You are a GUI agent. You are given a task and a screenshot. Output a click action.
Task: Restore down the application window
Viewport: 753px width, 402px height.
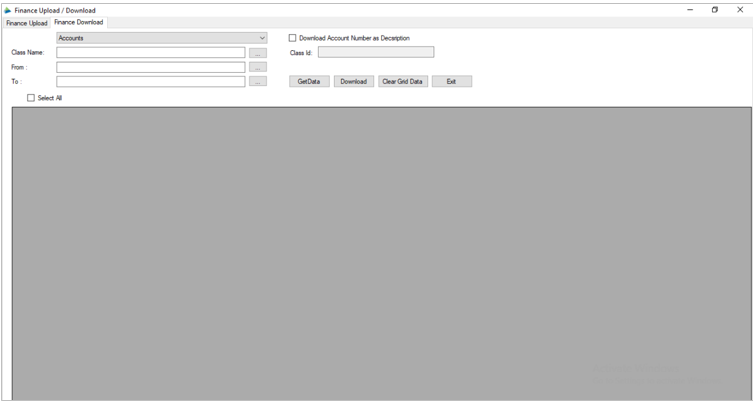click(x=715, y=10)
